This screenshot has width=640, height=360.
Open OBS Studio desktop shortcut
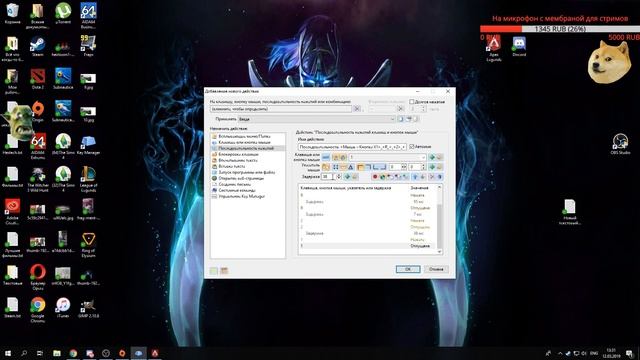620,144
